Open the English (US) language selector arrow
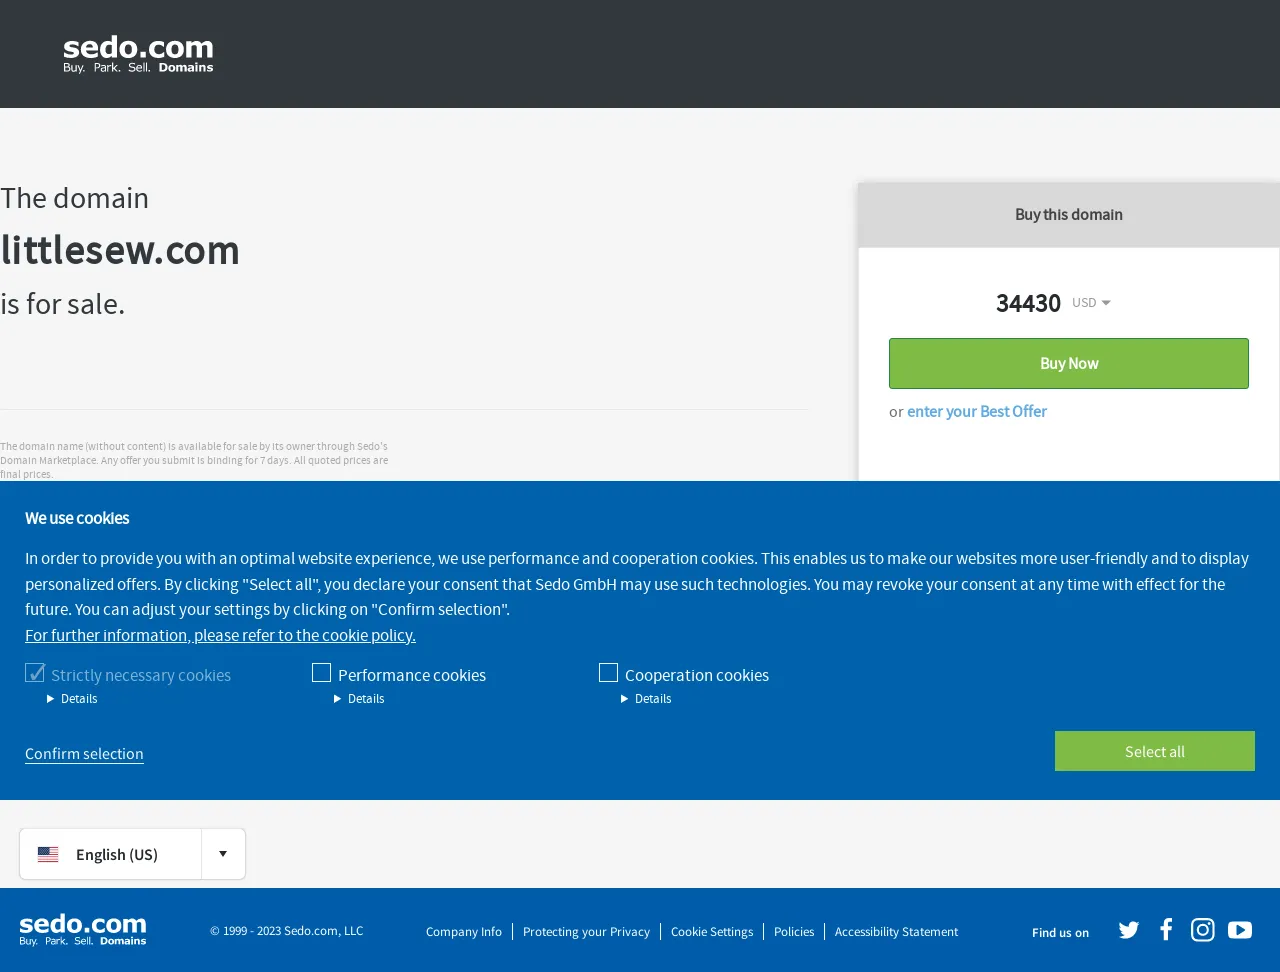This screenshot has width=1280, height=972. pos(223,854)
